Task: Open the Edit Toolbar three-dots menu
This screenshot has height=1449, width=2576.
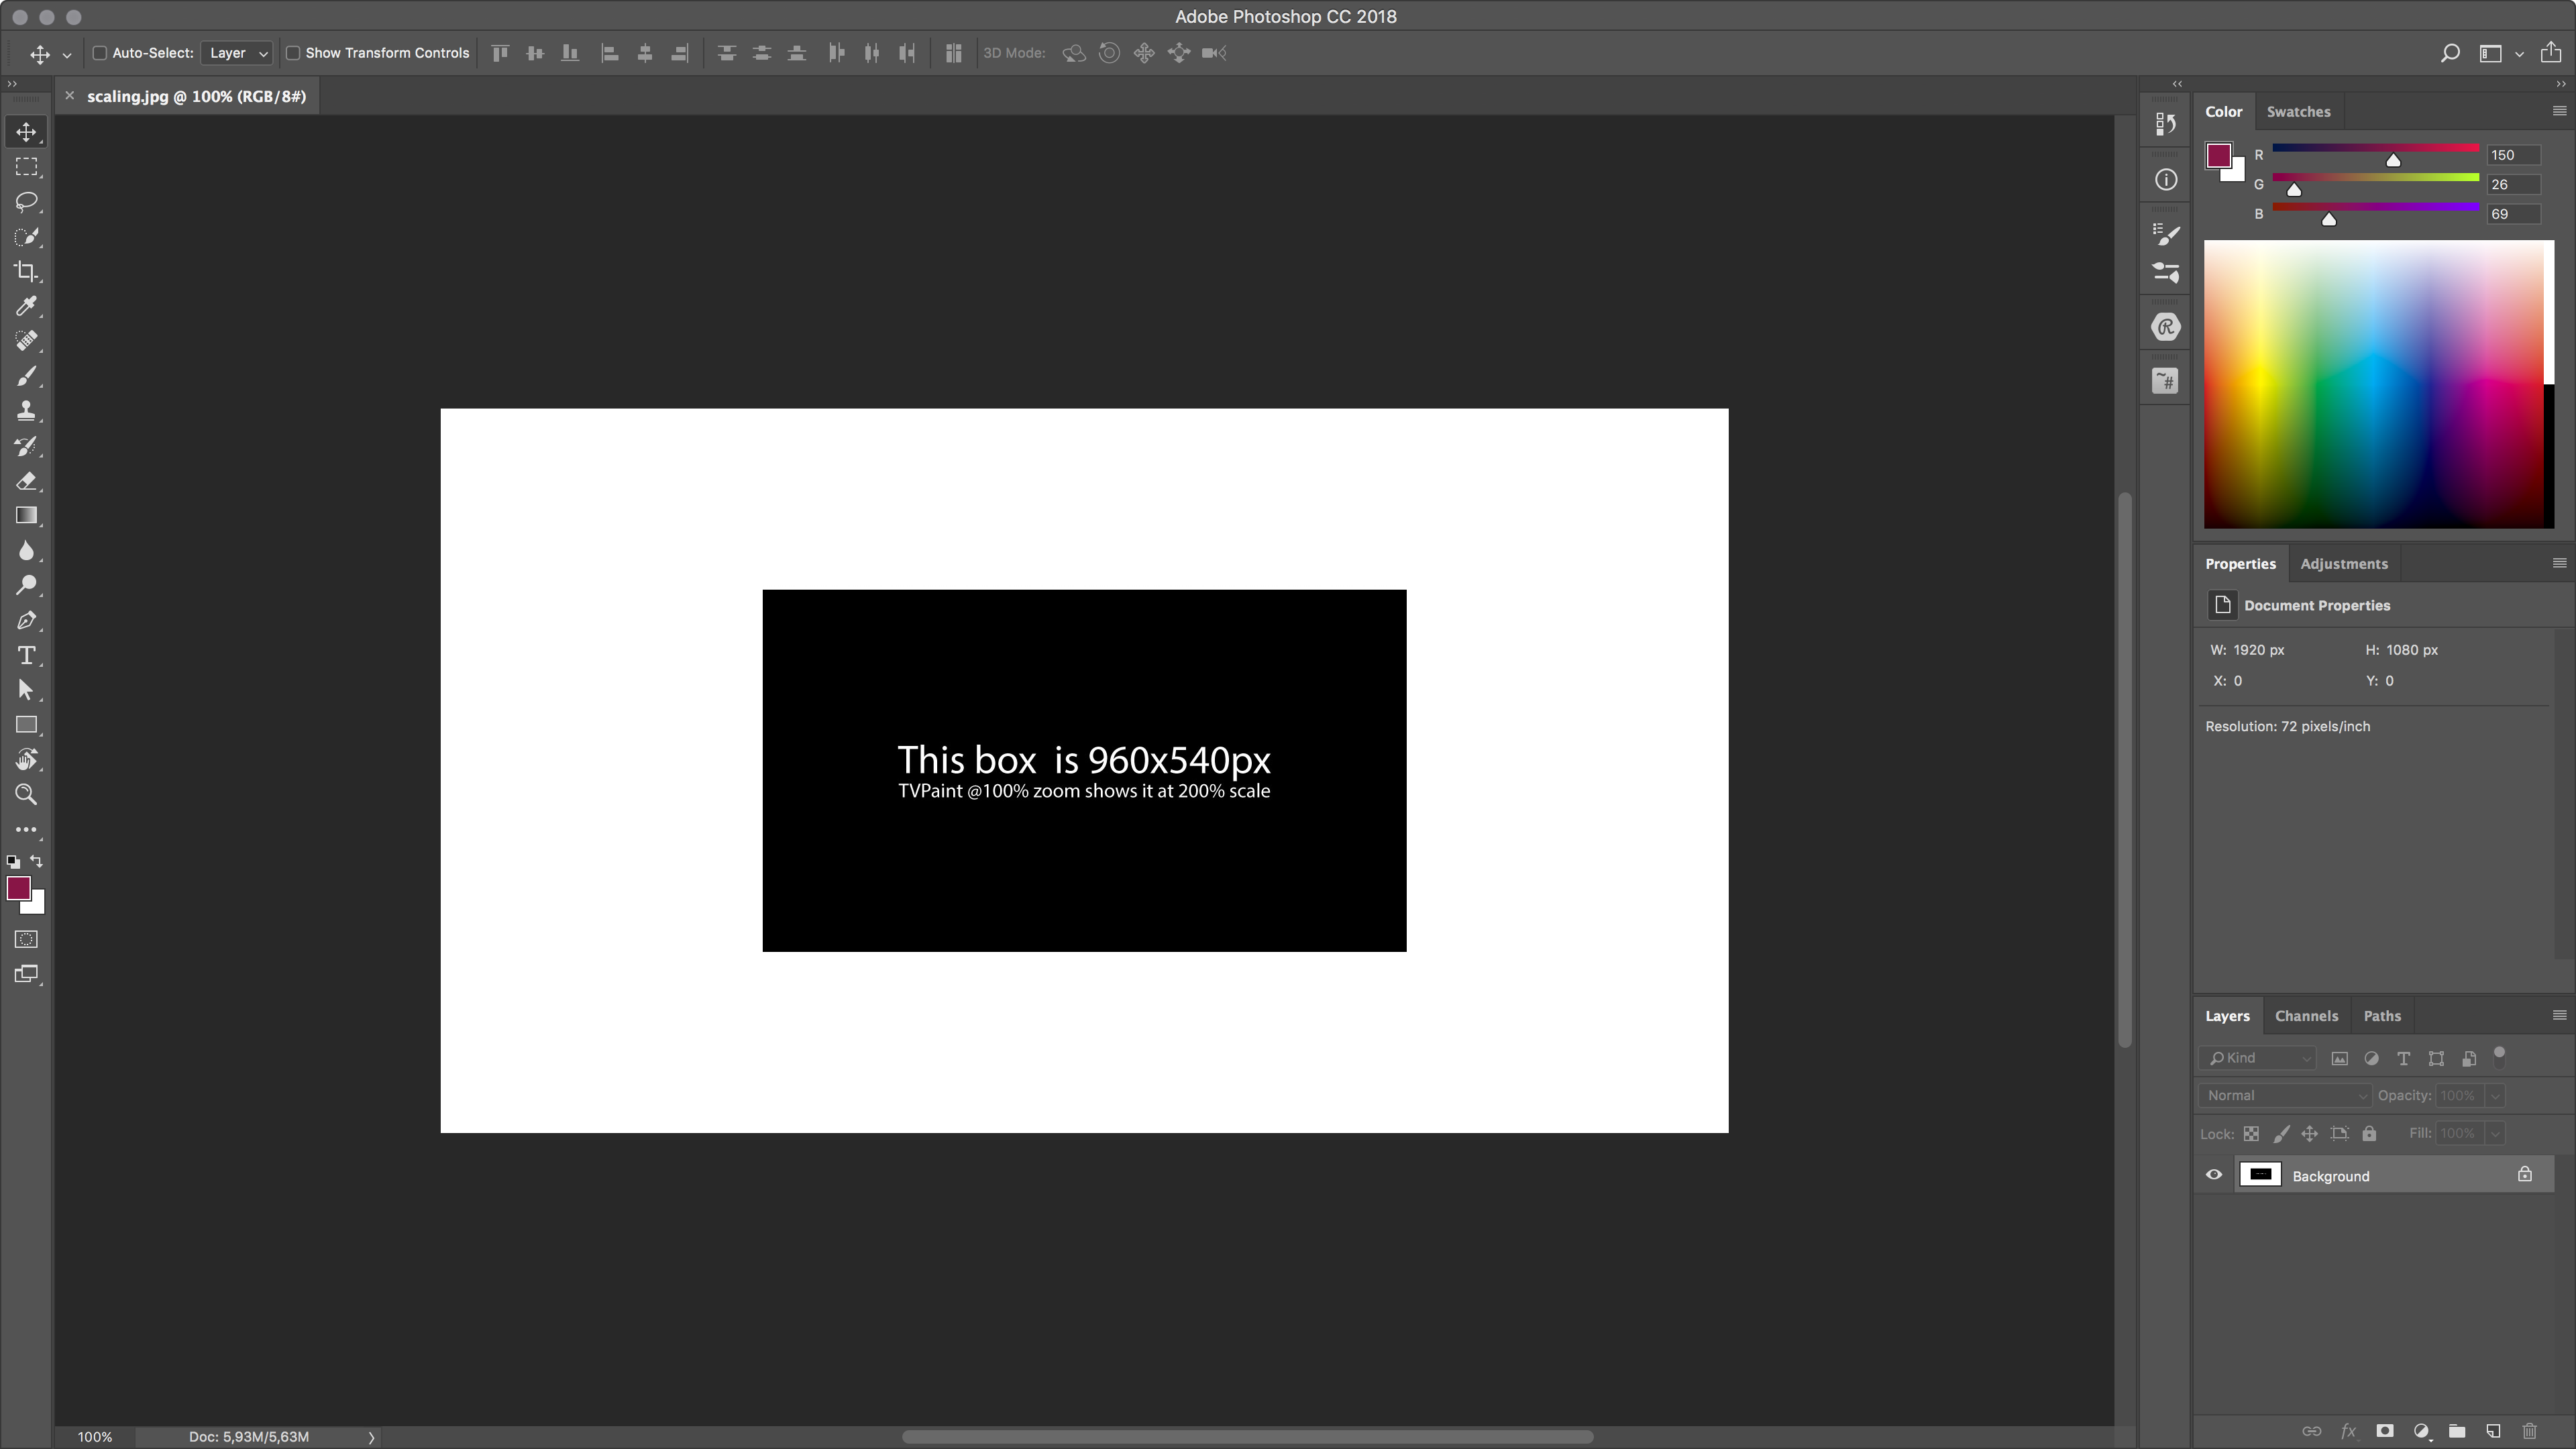Action: click(26, 830)
